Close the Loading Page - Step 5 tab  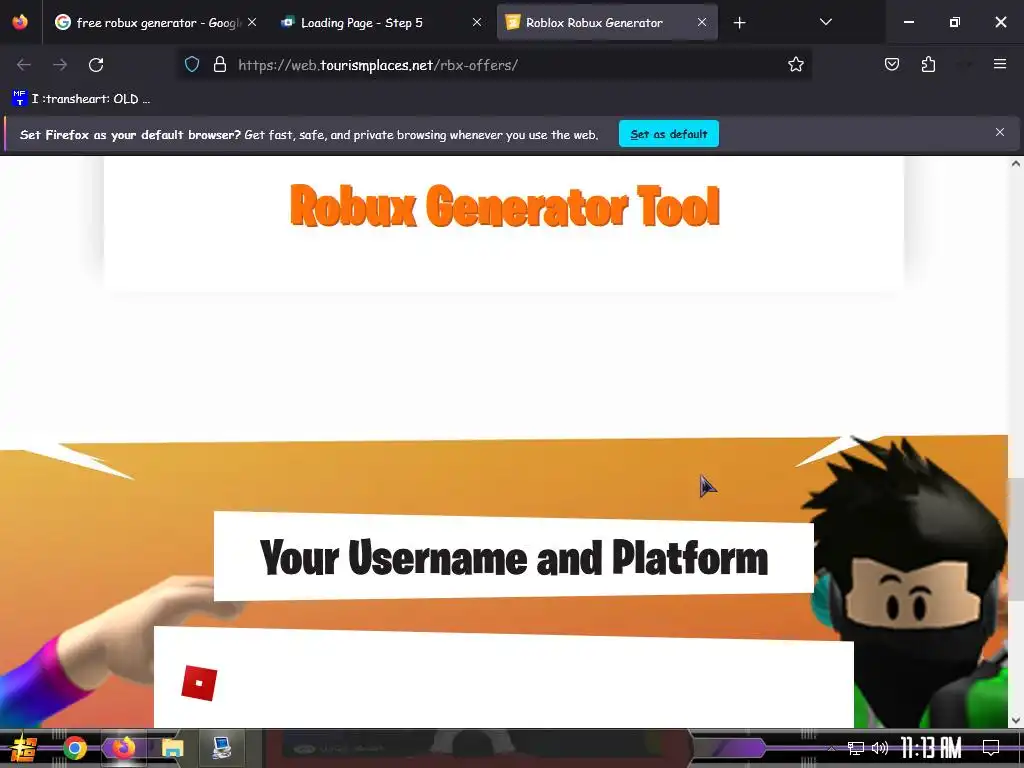click(477, 22)
